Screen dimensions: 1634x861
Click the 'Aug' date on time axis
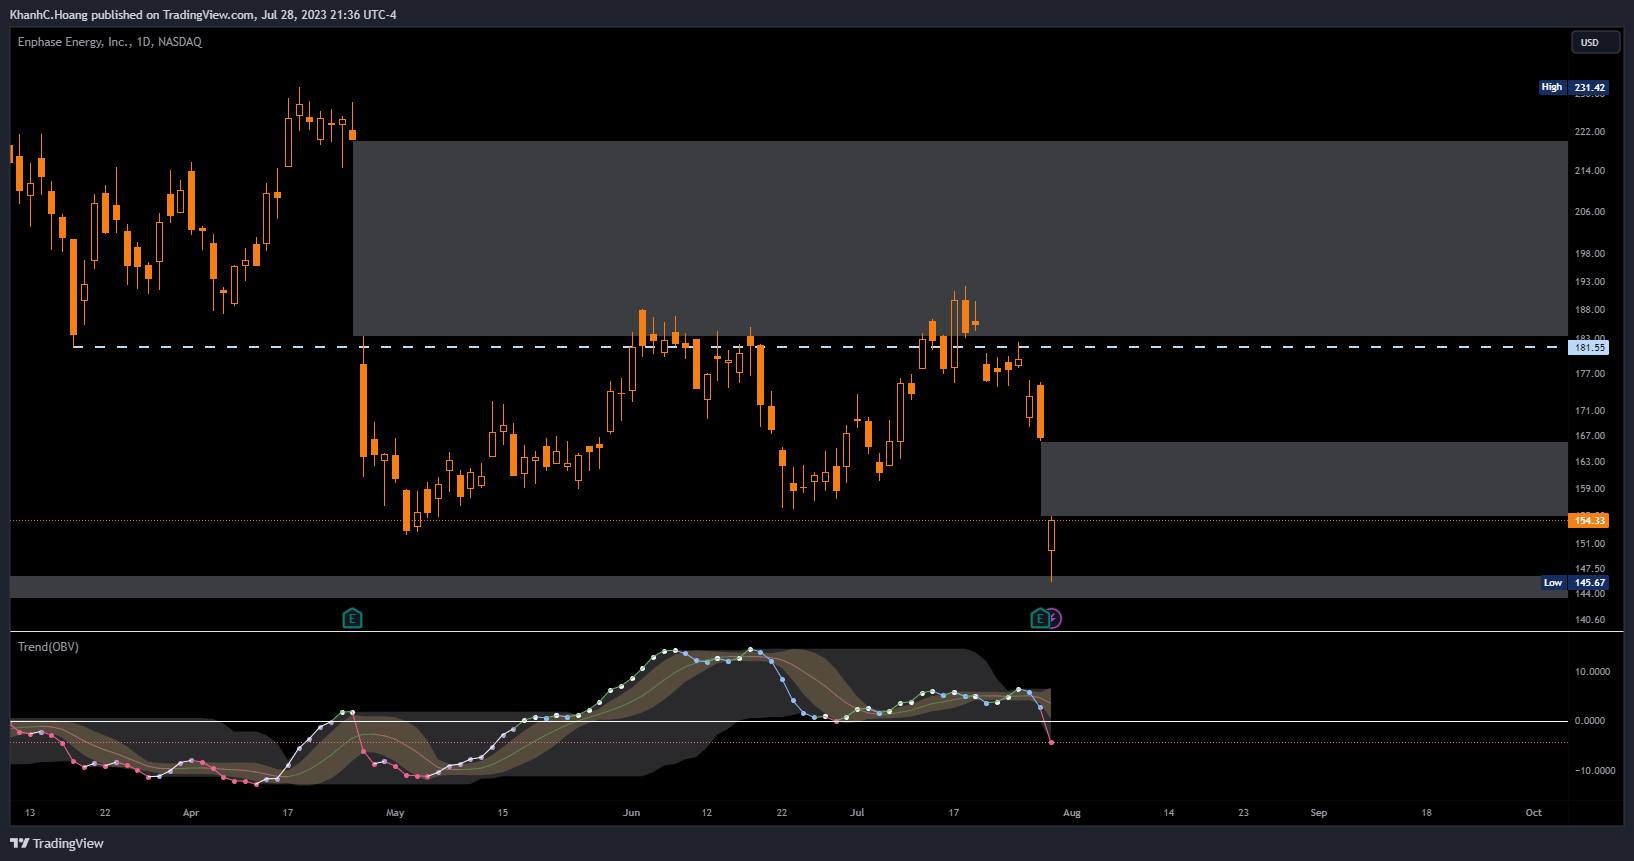(x=1072, y=813)
